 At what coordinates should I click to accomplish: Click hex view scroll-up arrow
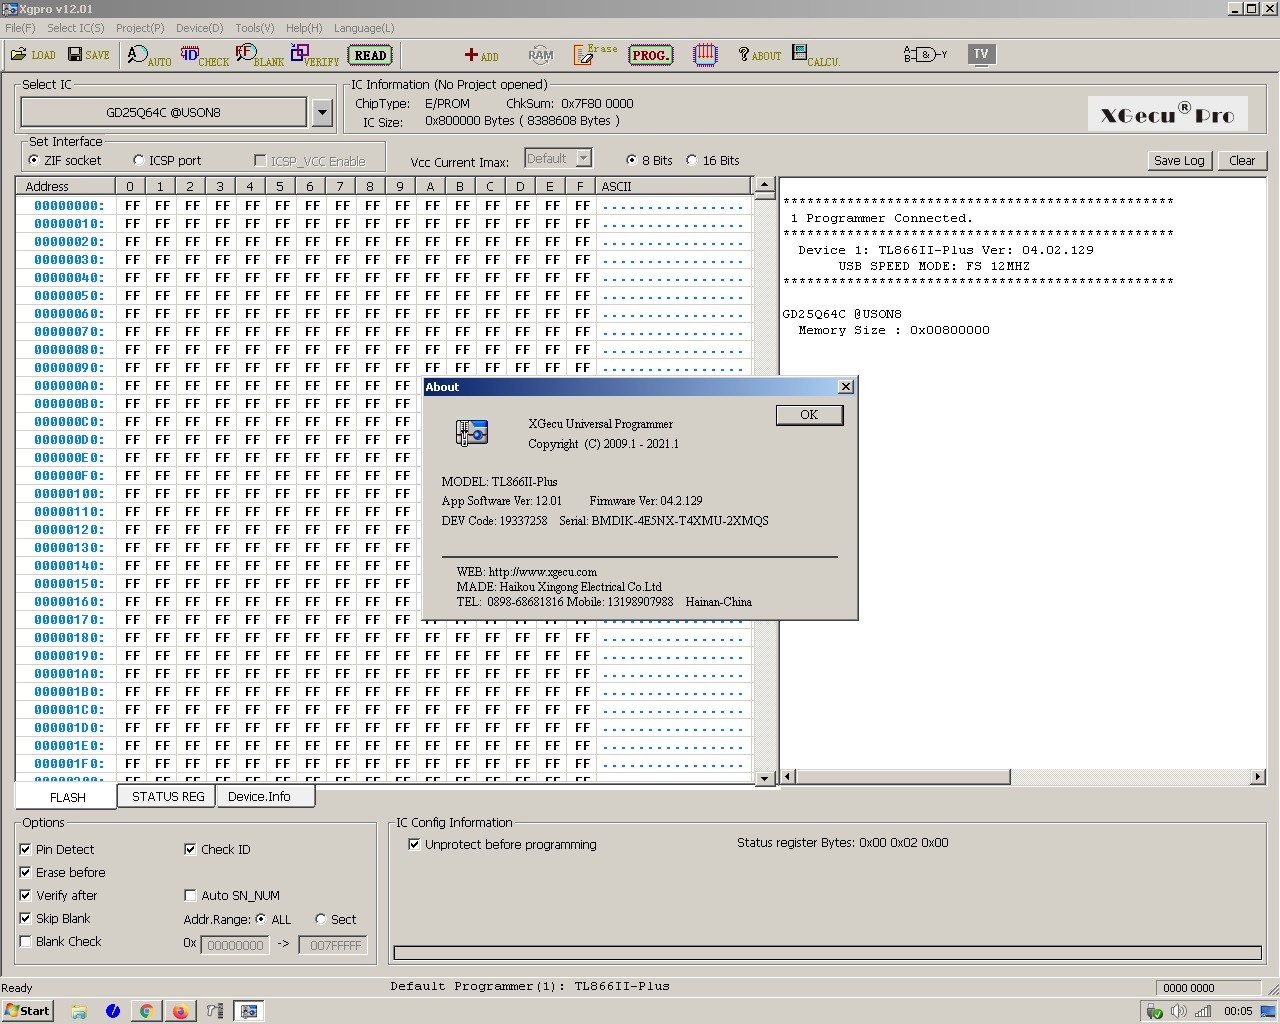tap(765, 185)
